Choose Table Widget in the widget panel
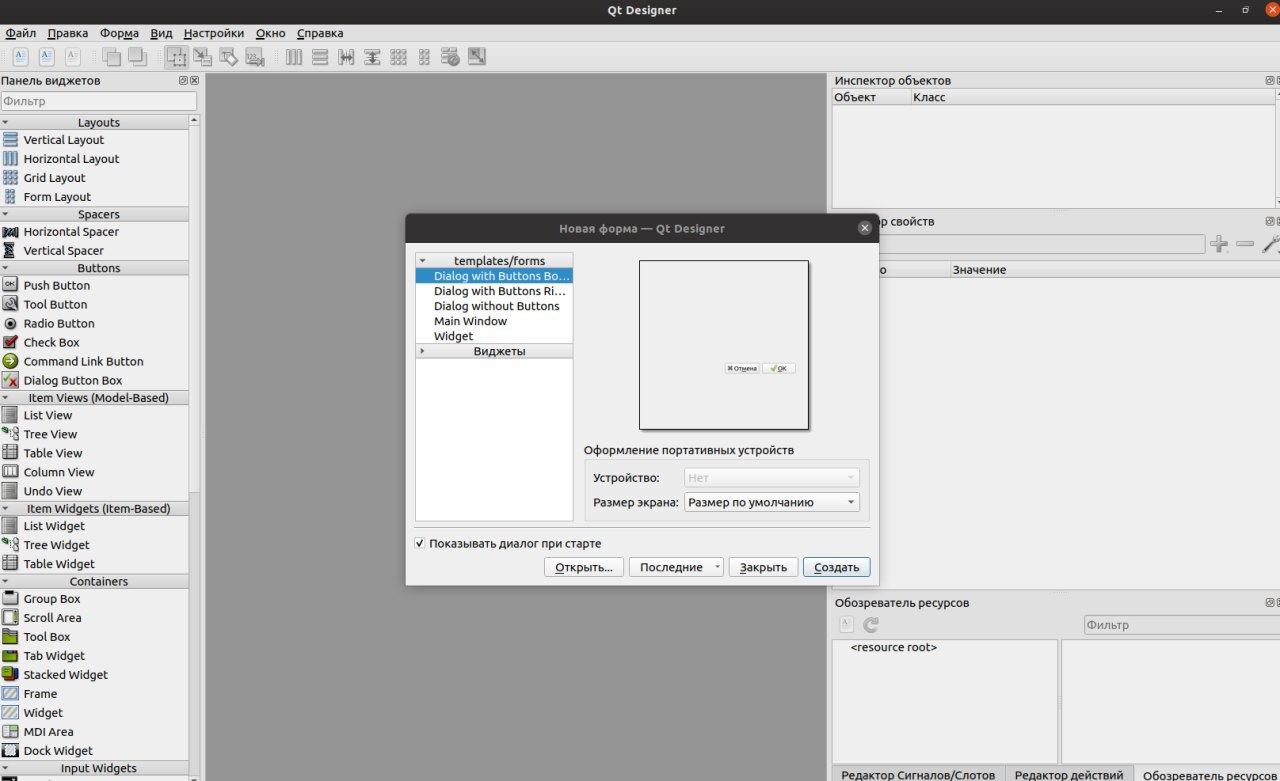1280x781 pixels. [x=59, y=564]
